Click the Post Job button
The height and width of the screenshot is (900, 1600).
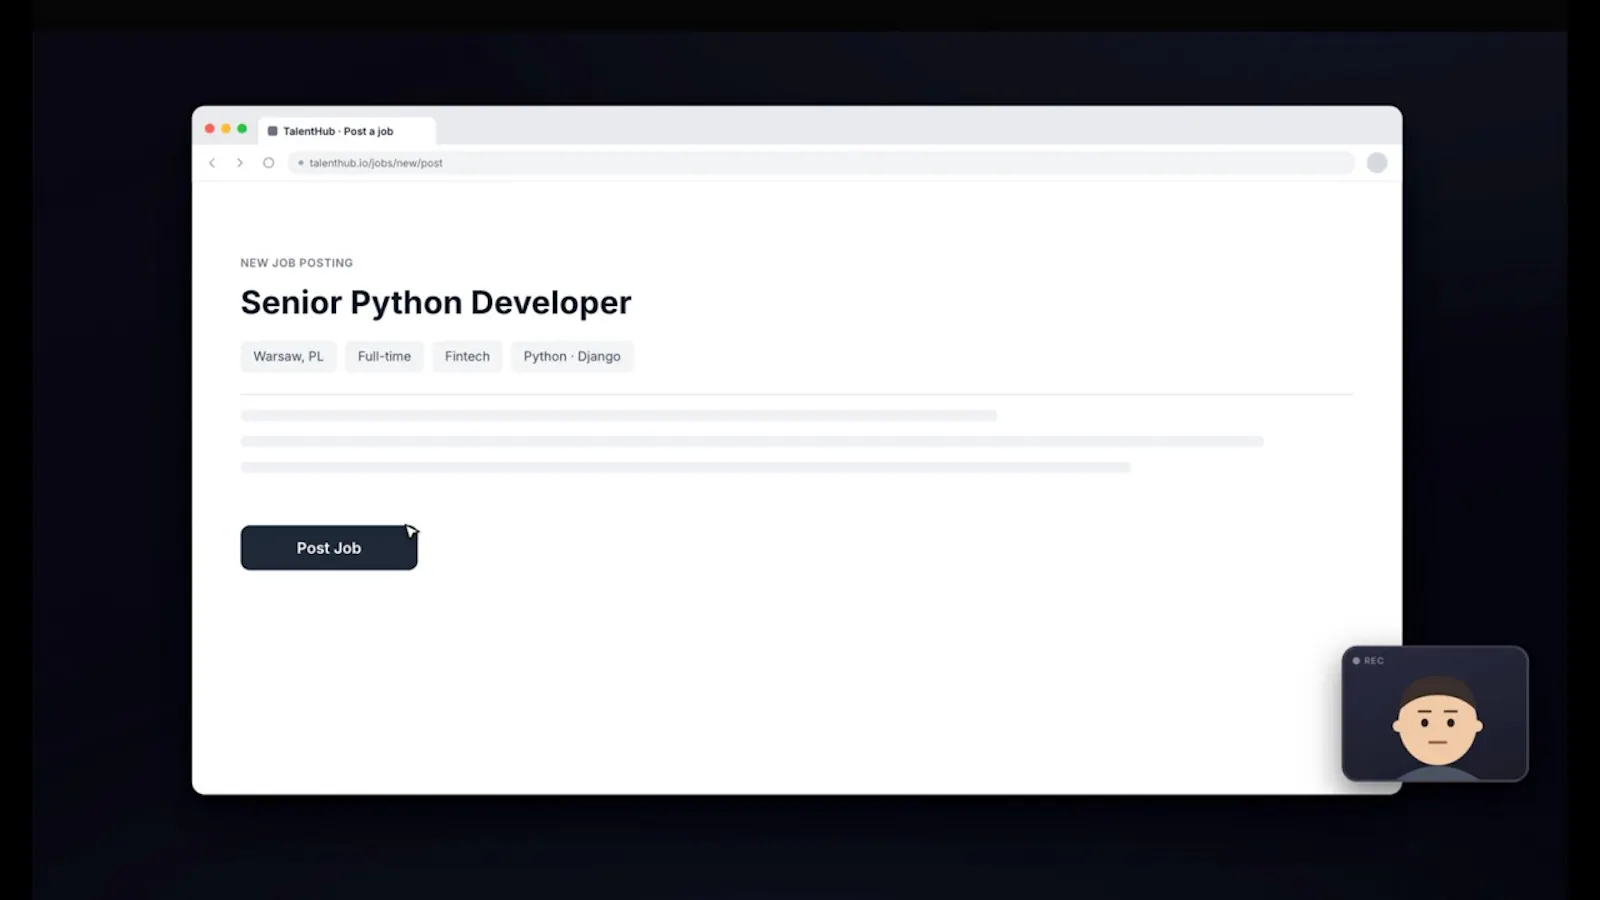pyautogui.click(x=329, y=548)
